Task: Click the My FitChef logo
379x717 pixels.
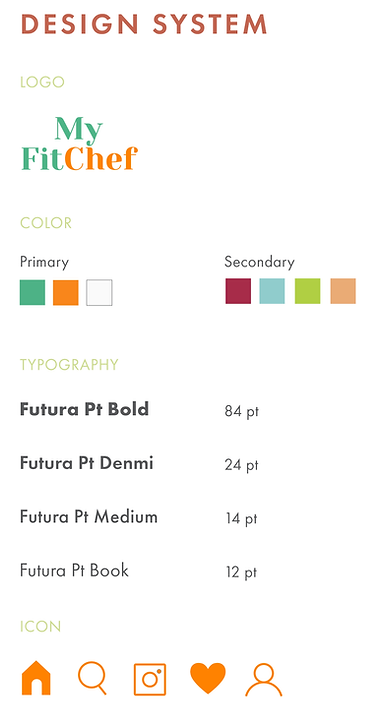Action: click(80, 144)
